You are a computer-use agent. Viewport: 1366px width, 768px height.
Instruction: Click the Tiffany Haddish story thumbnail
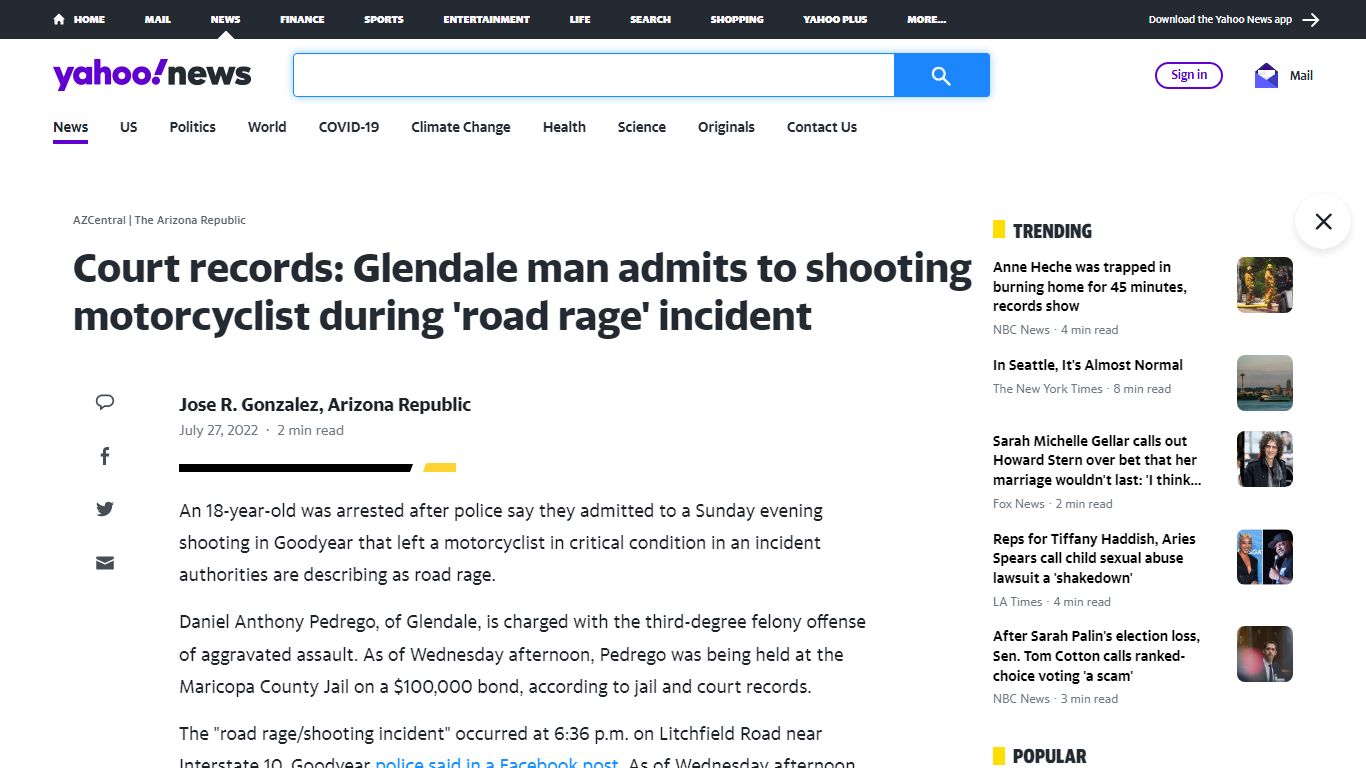[x=1265, y=557]
